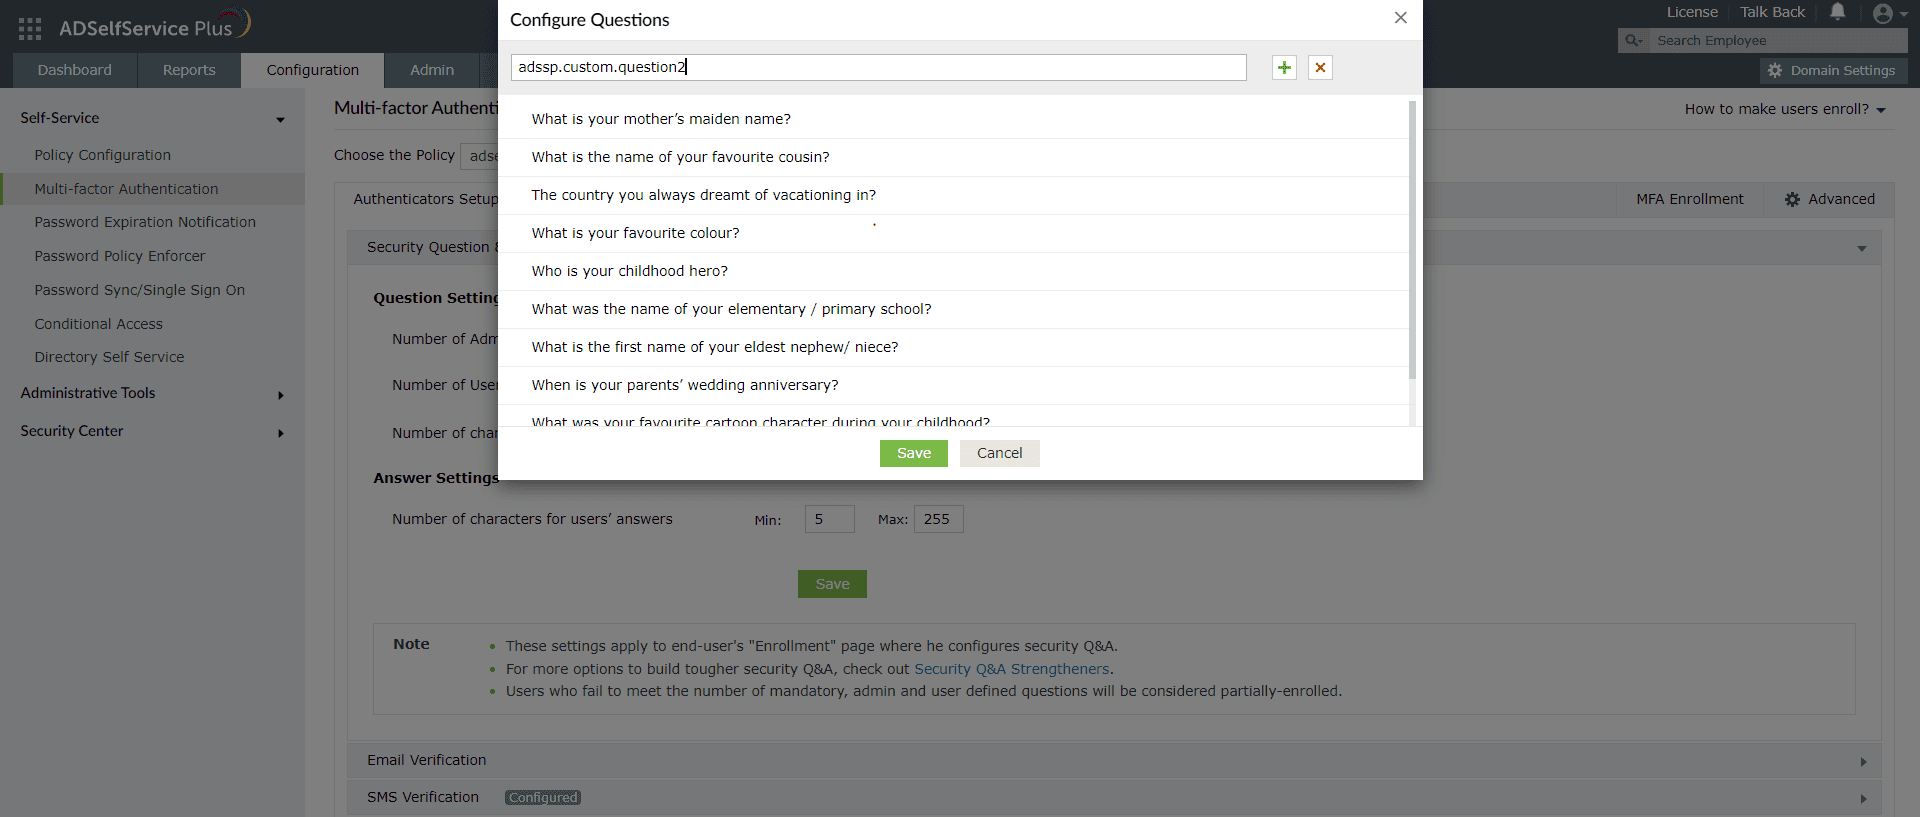Open the apps grid launcher icon
This screenshot has height=817, width=1920.
(30, 29)
